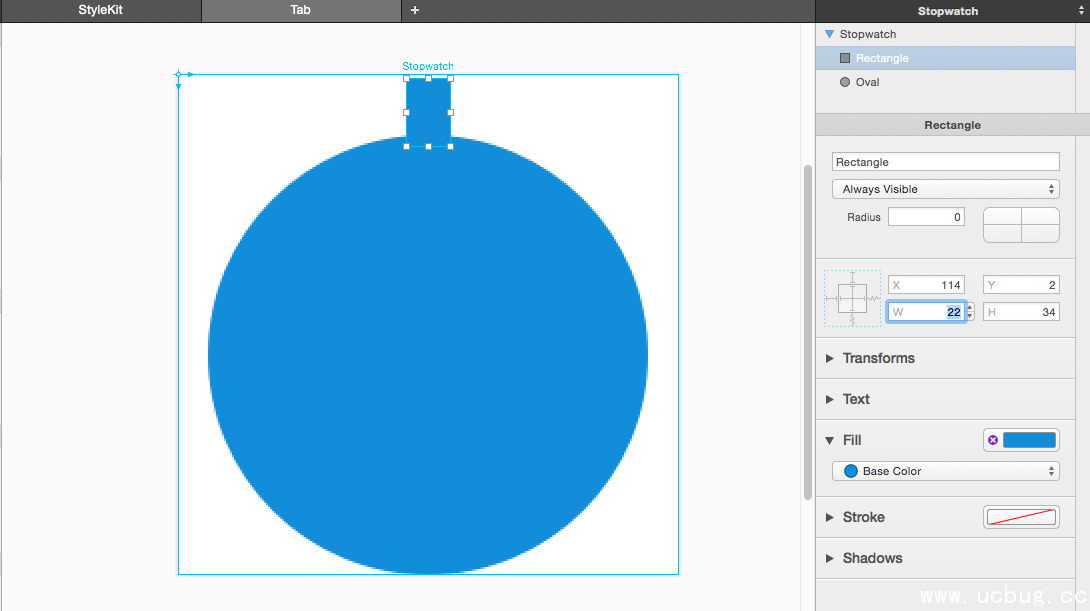Viewport: 1090px width, 611px height.
Task: Click the empty Stroke color swatch
Action: [1021, 517]
